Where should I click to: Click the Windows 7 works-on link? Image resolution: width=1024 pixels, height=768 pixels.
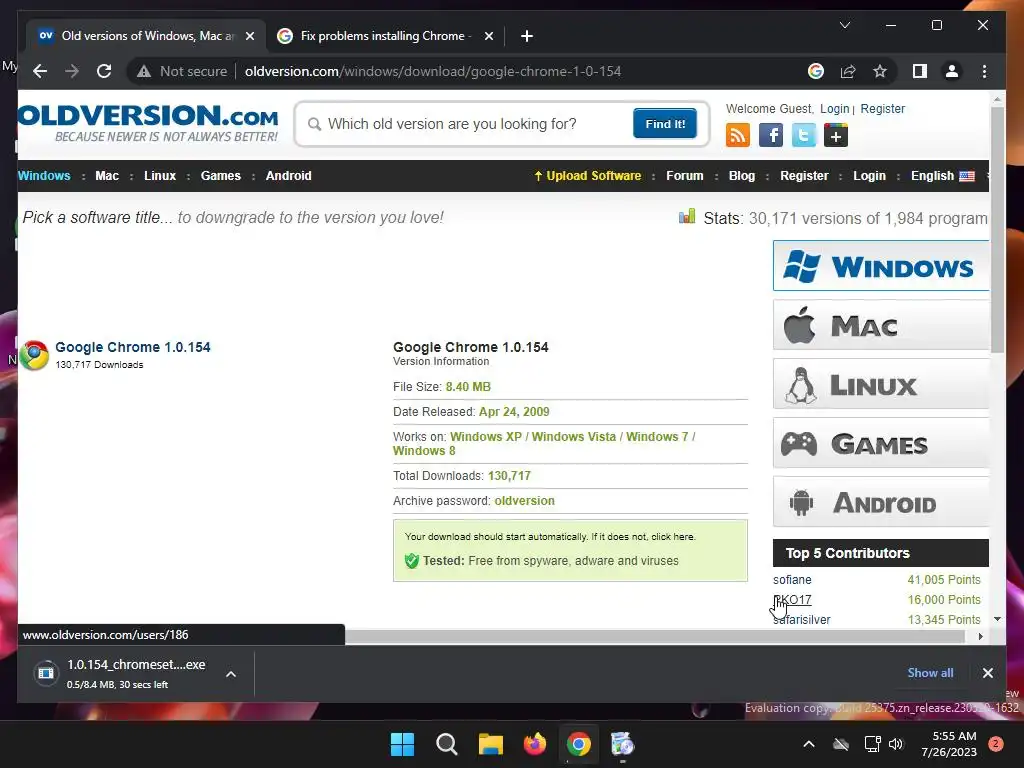[657, 436]
